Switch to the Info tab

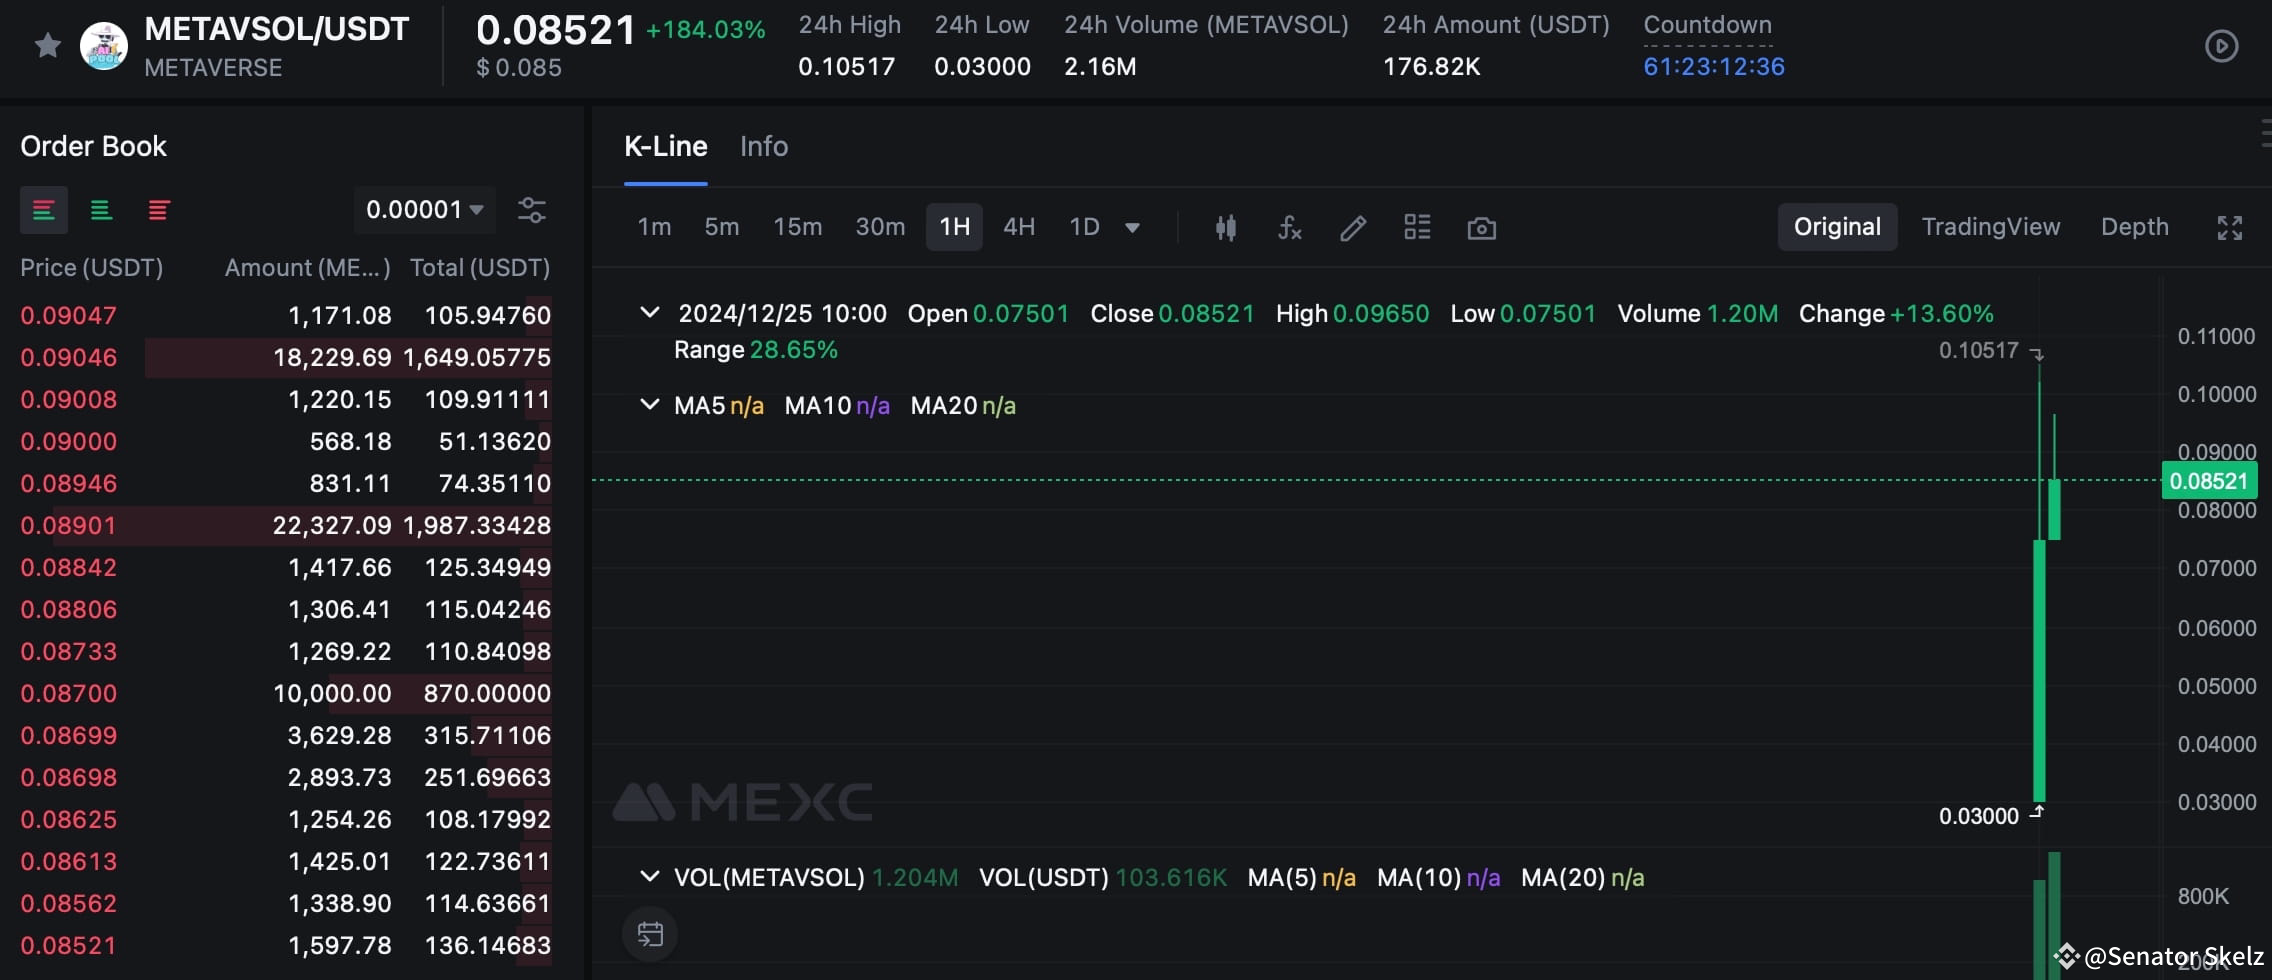[764, 147]
